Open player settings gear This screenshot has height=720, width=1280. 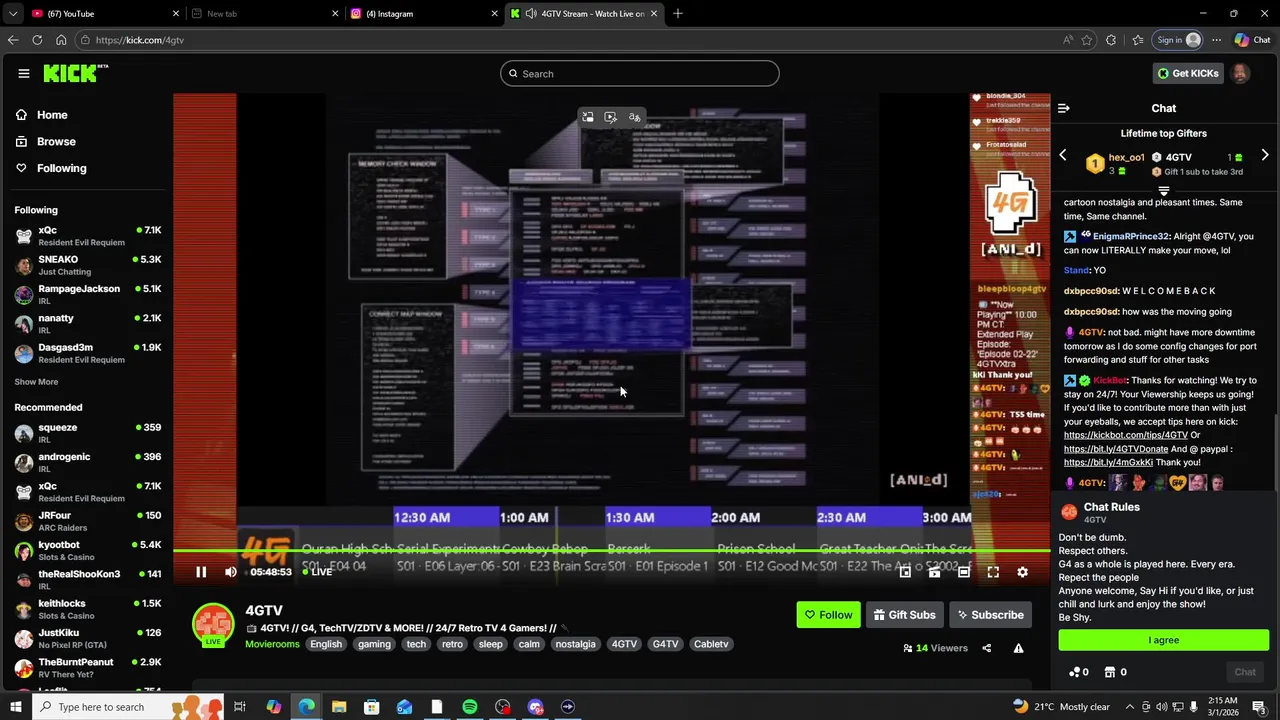(1022, 572)
